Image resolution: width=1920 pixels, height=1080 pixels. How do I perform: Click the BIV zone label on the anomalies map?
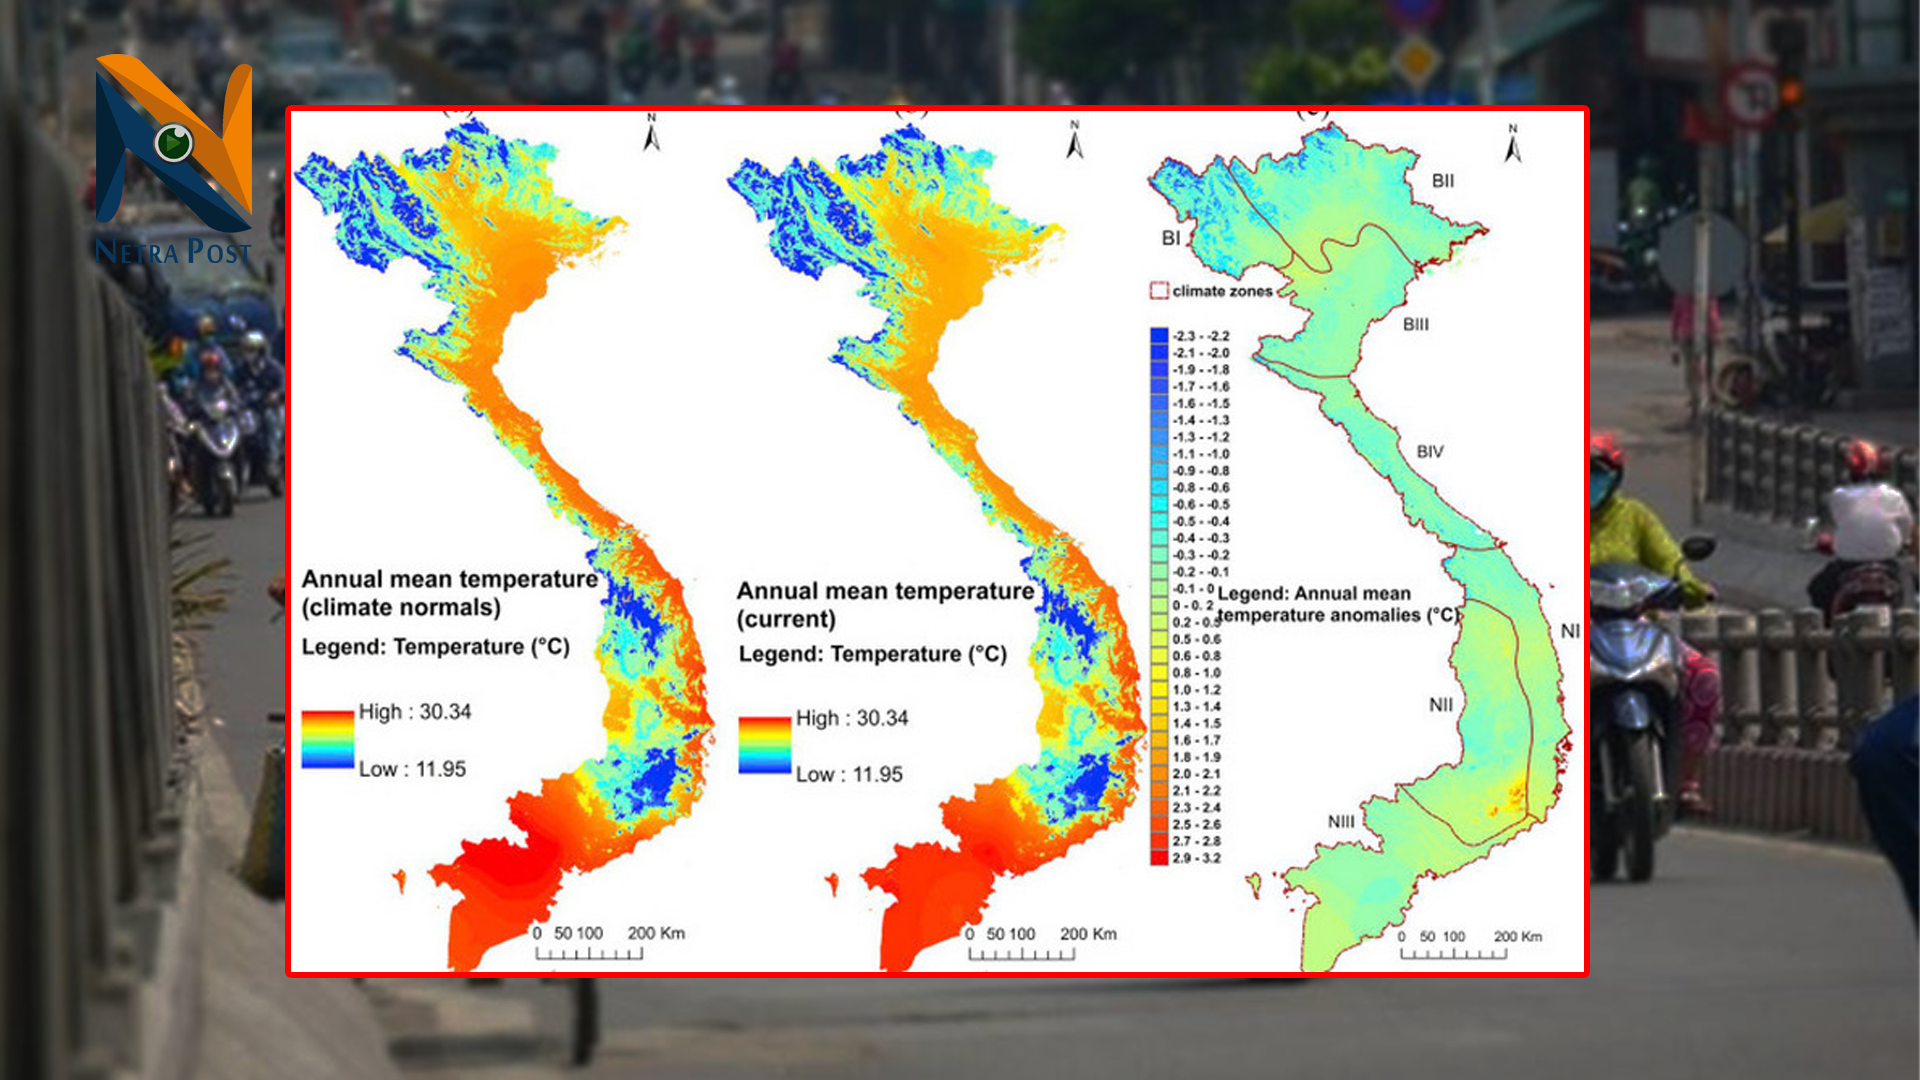tap(1430, 452)
